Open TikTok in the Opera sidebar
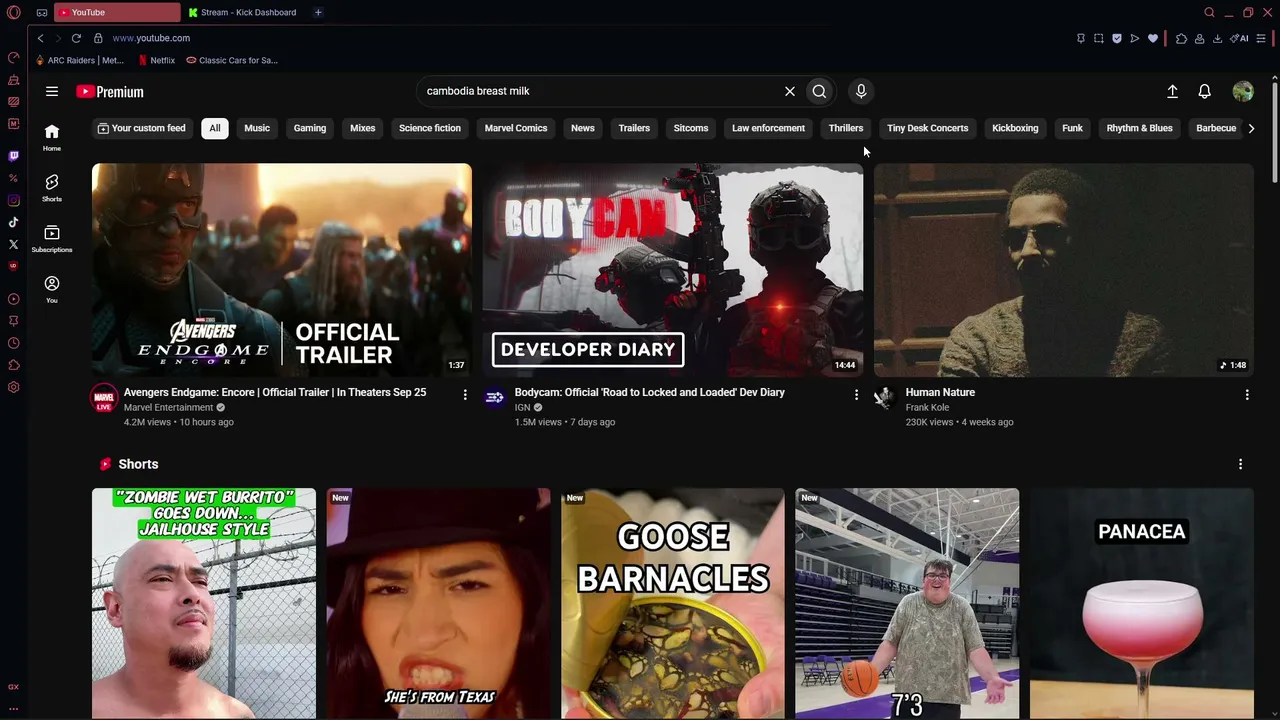This screenshot has width=1280, height=720. pos(14,222)
